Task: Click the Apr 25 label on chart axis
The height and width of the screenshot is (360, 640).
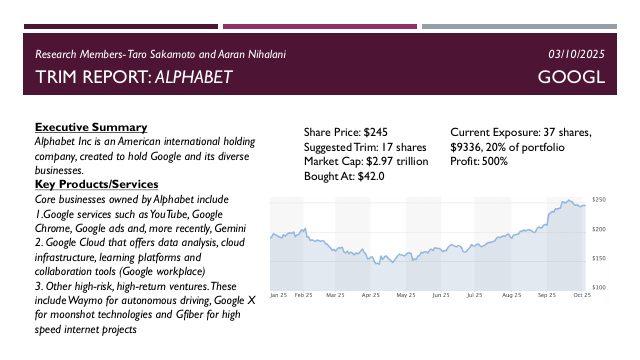Action: click(x=371, y=295)
